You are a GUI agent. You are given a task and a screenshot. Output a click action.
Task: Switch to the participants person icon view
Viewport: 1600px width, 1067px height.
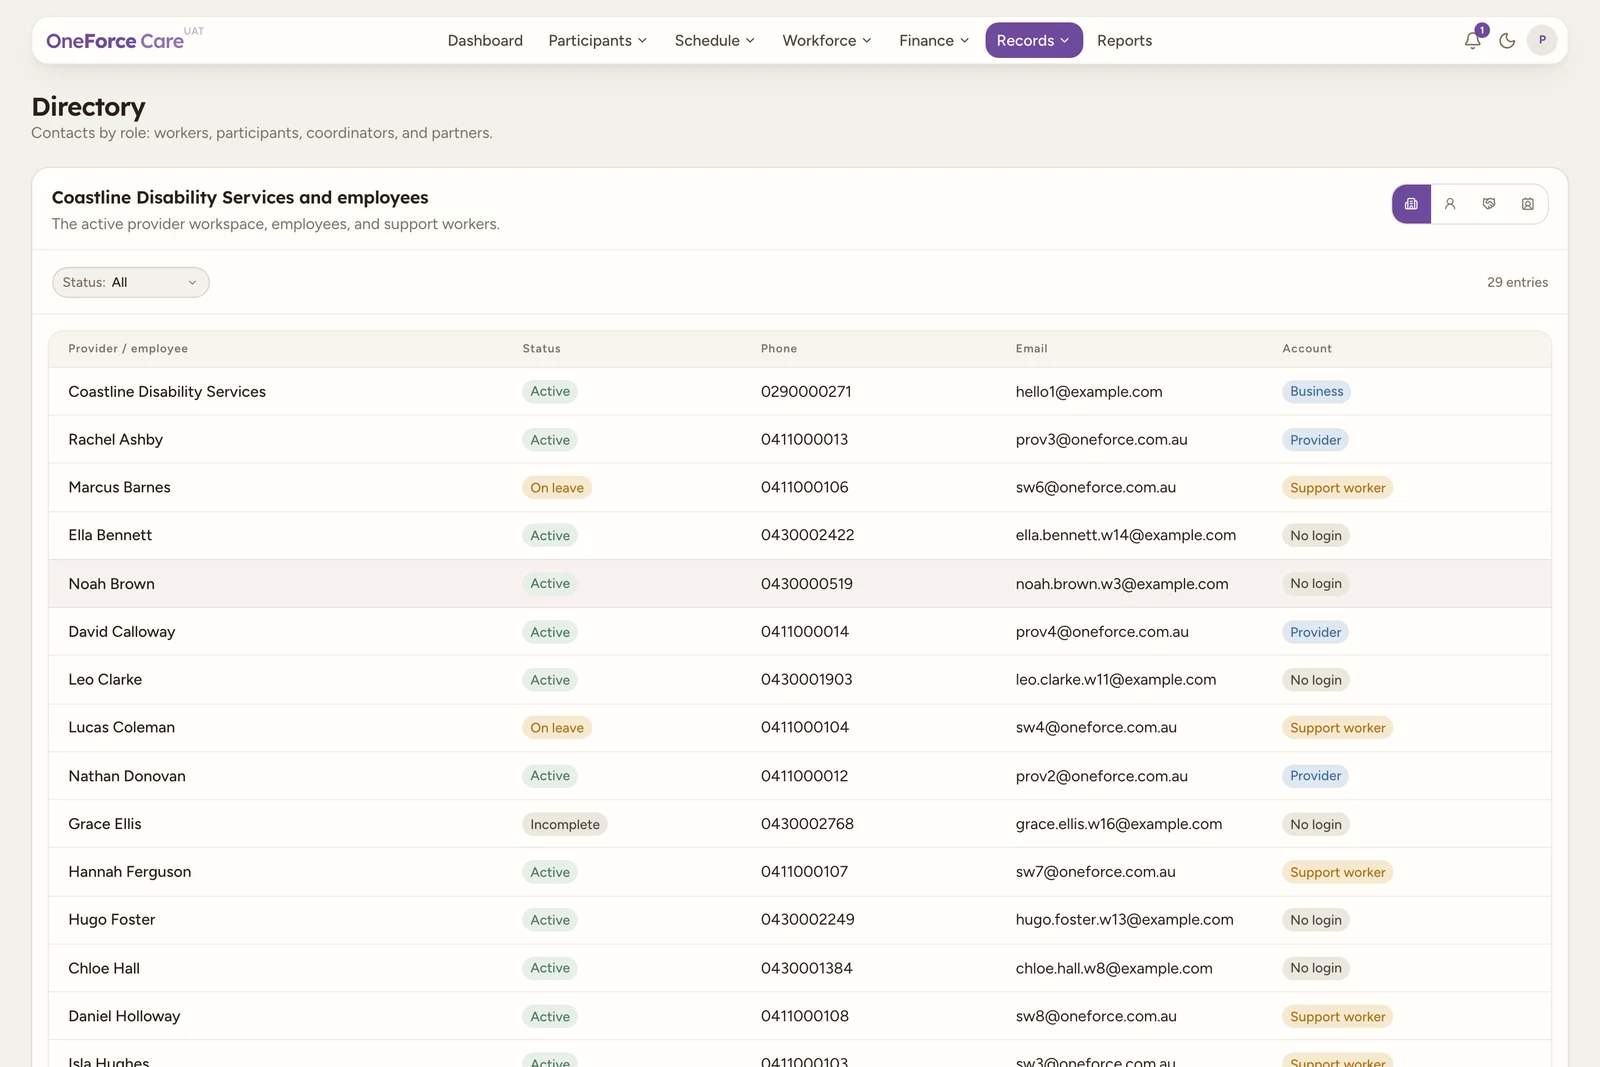(x=1450, y=204)
